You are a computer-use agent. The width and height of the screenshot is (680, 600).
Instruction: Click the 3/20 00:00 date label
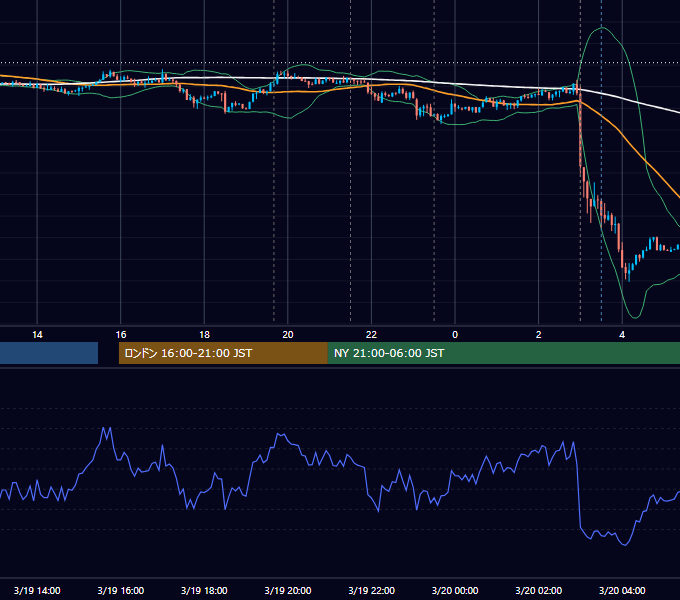(x=455, y=590)
